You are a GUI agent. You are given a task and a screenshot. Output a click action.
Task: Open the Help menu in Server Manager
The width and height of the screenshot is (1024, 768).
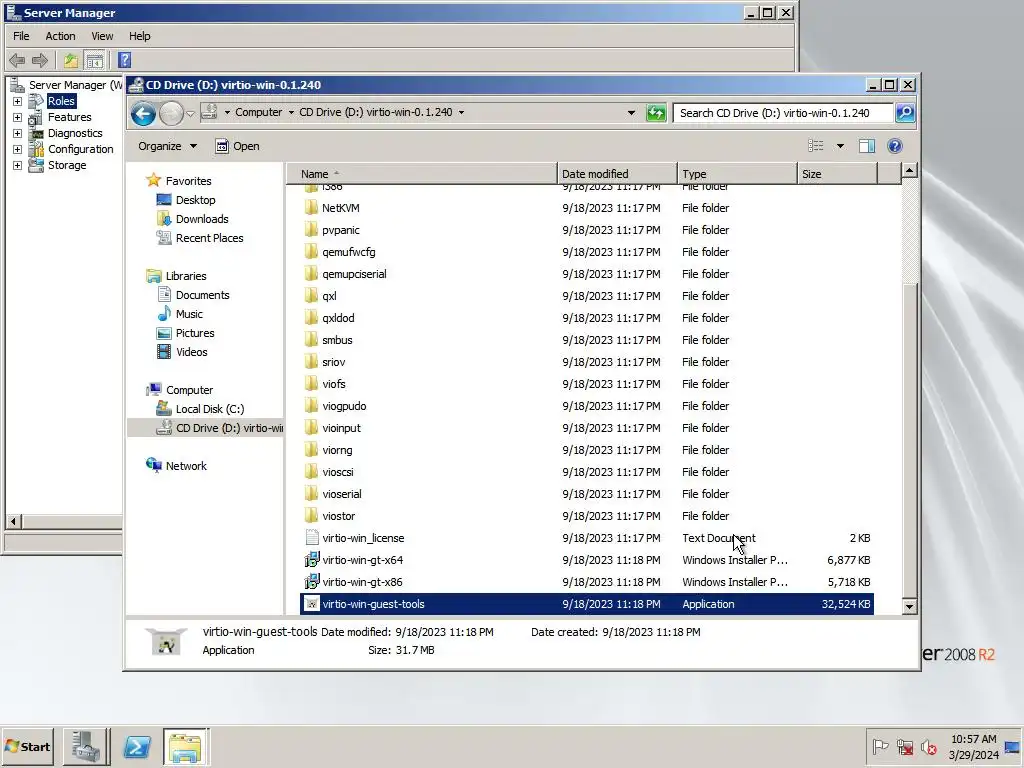139,36
